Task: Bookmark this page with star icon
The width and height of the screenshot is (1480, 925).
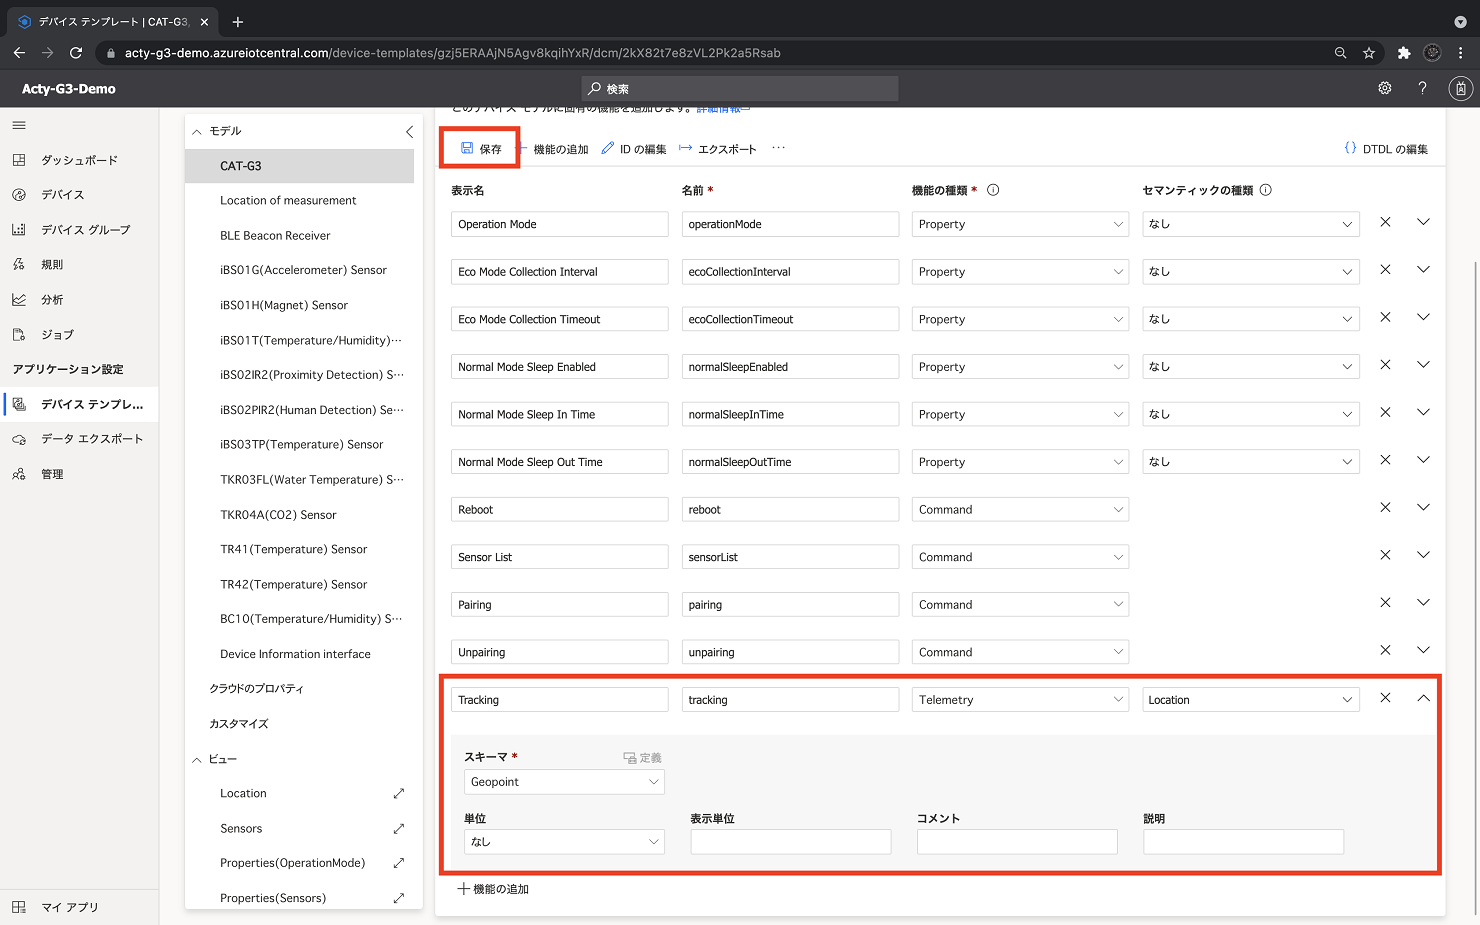Action: pos(1369,53)
